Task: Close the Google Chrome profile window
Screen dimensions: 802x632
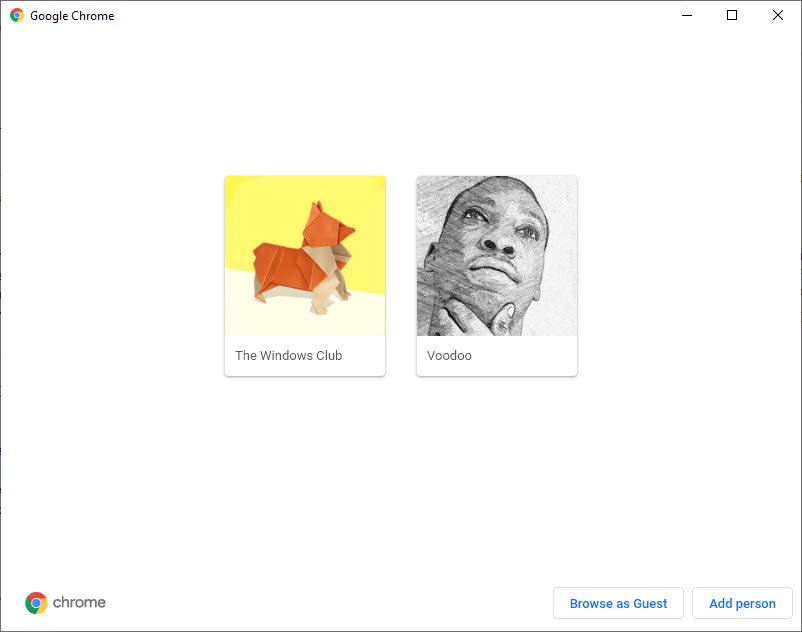Action: click(x=778, y=16)
